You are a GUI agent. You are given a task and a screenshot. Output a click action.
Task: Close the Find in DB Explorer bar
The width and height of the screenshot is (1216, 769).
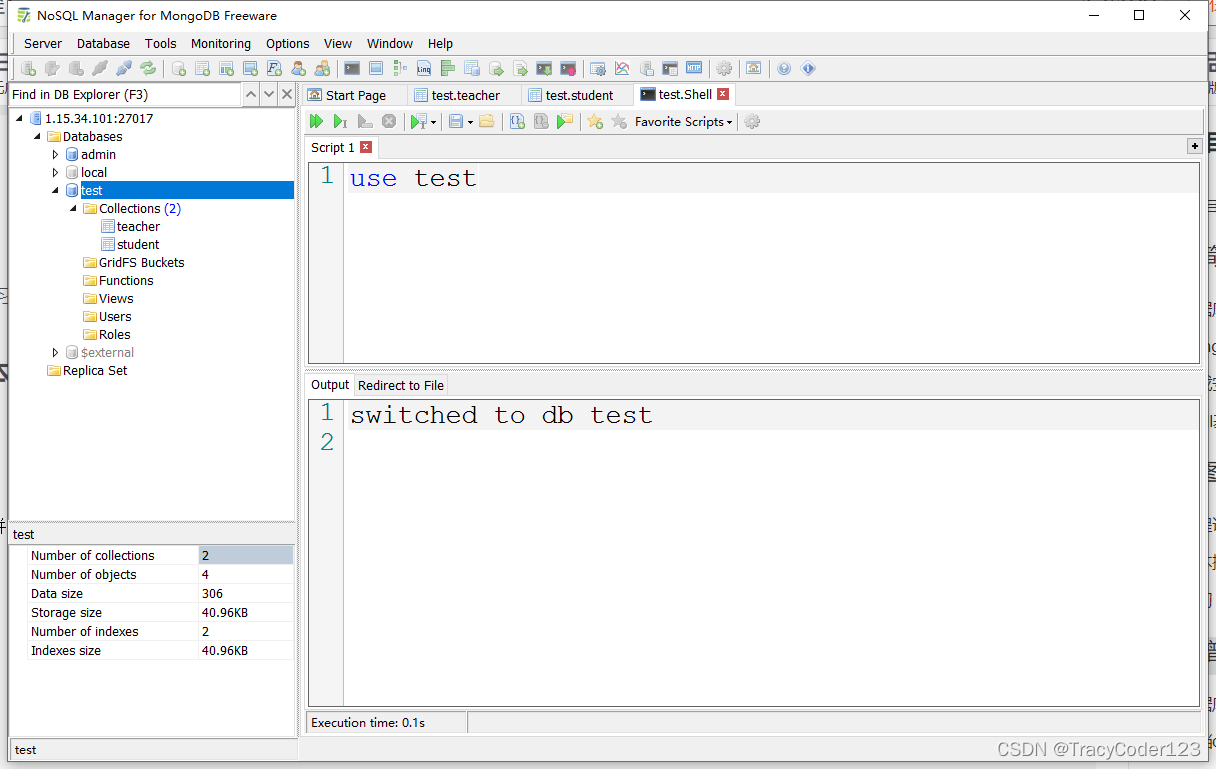click(287, 94)
